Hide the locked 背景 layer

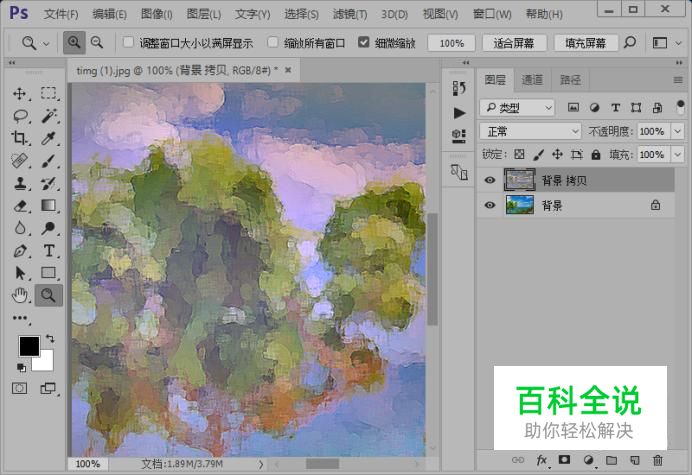tap(490, 205)
